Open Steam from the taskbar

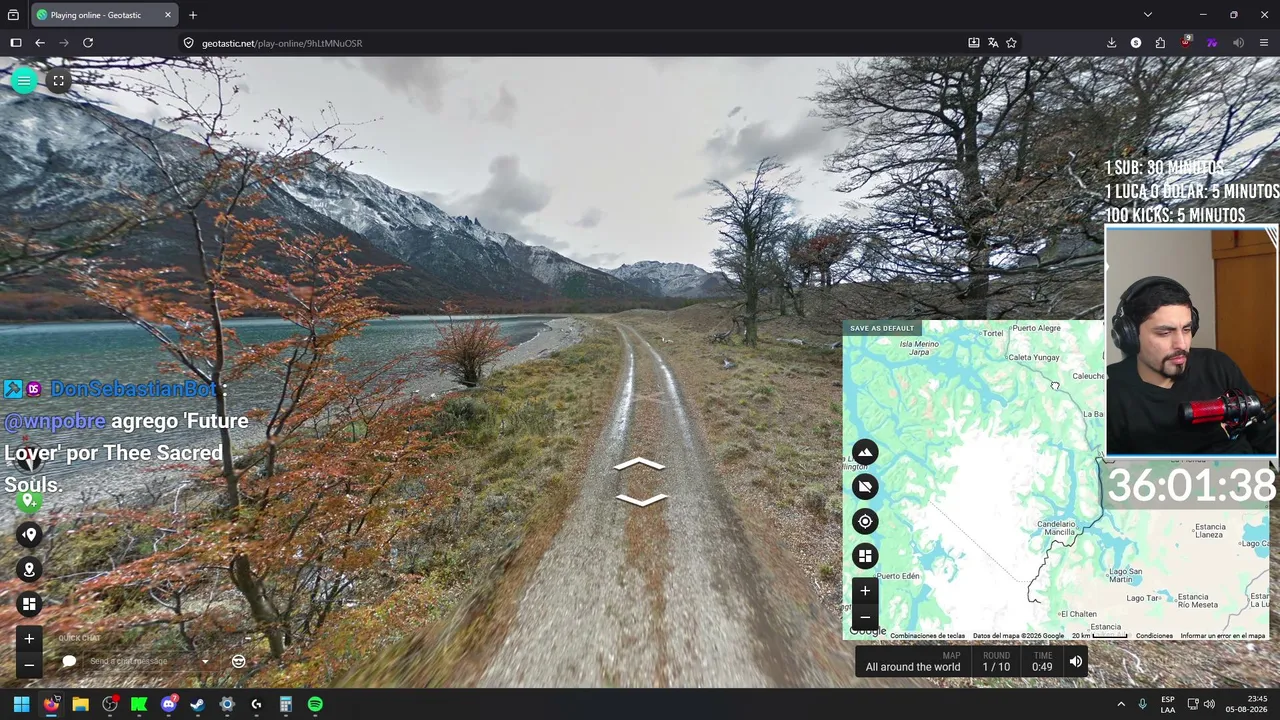point(198,704)
